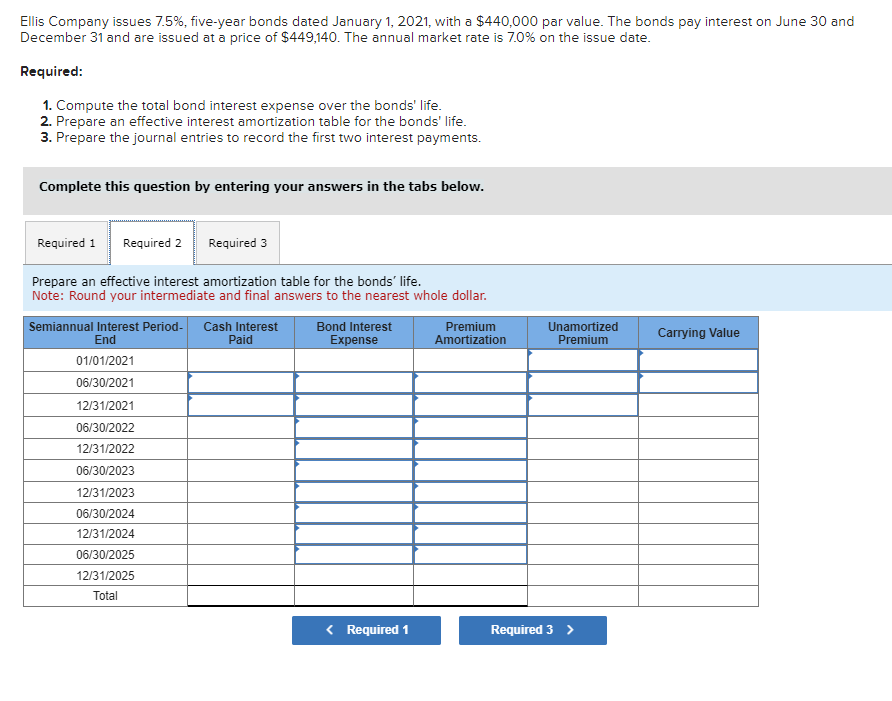892x701 pixels.
Task: Click the Semiannual Interest Period-End header
Action: coord(105,333)
